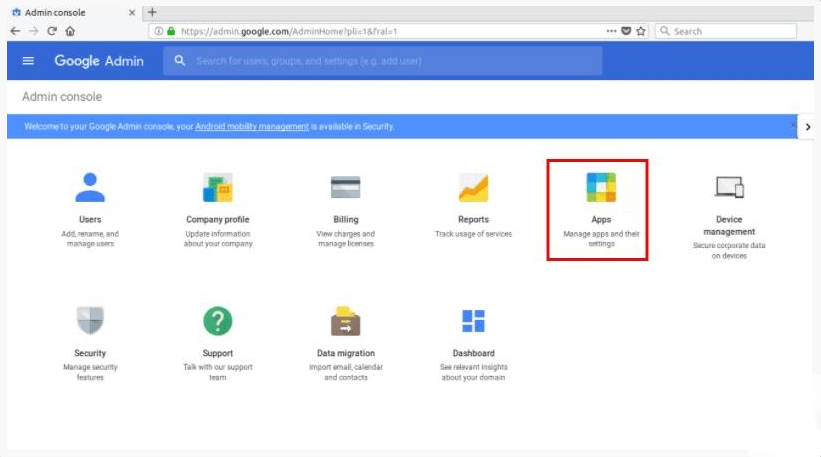Dismiss the welcome banner message
This screenshot has width=821, height=457.
[793, 126]
